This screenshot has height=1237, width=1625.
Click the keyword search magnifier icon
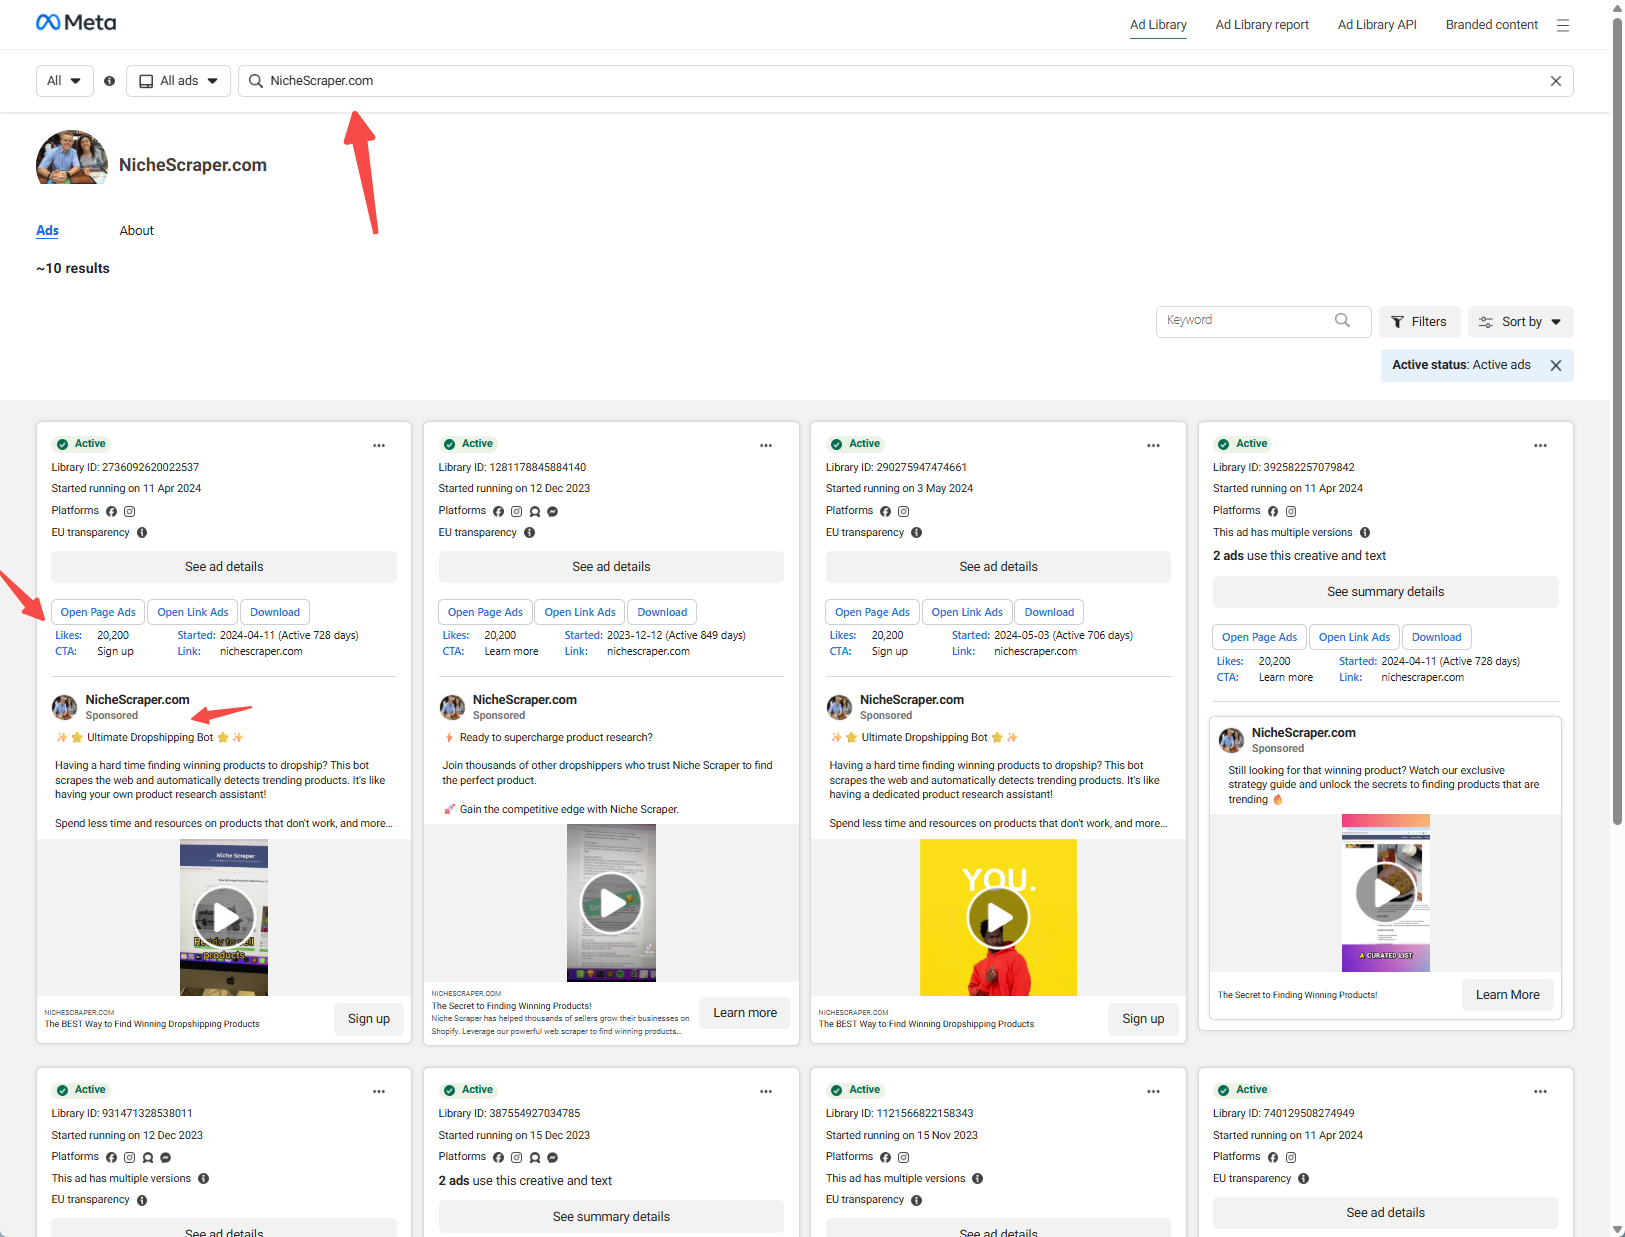pos(1342,320)
